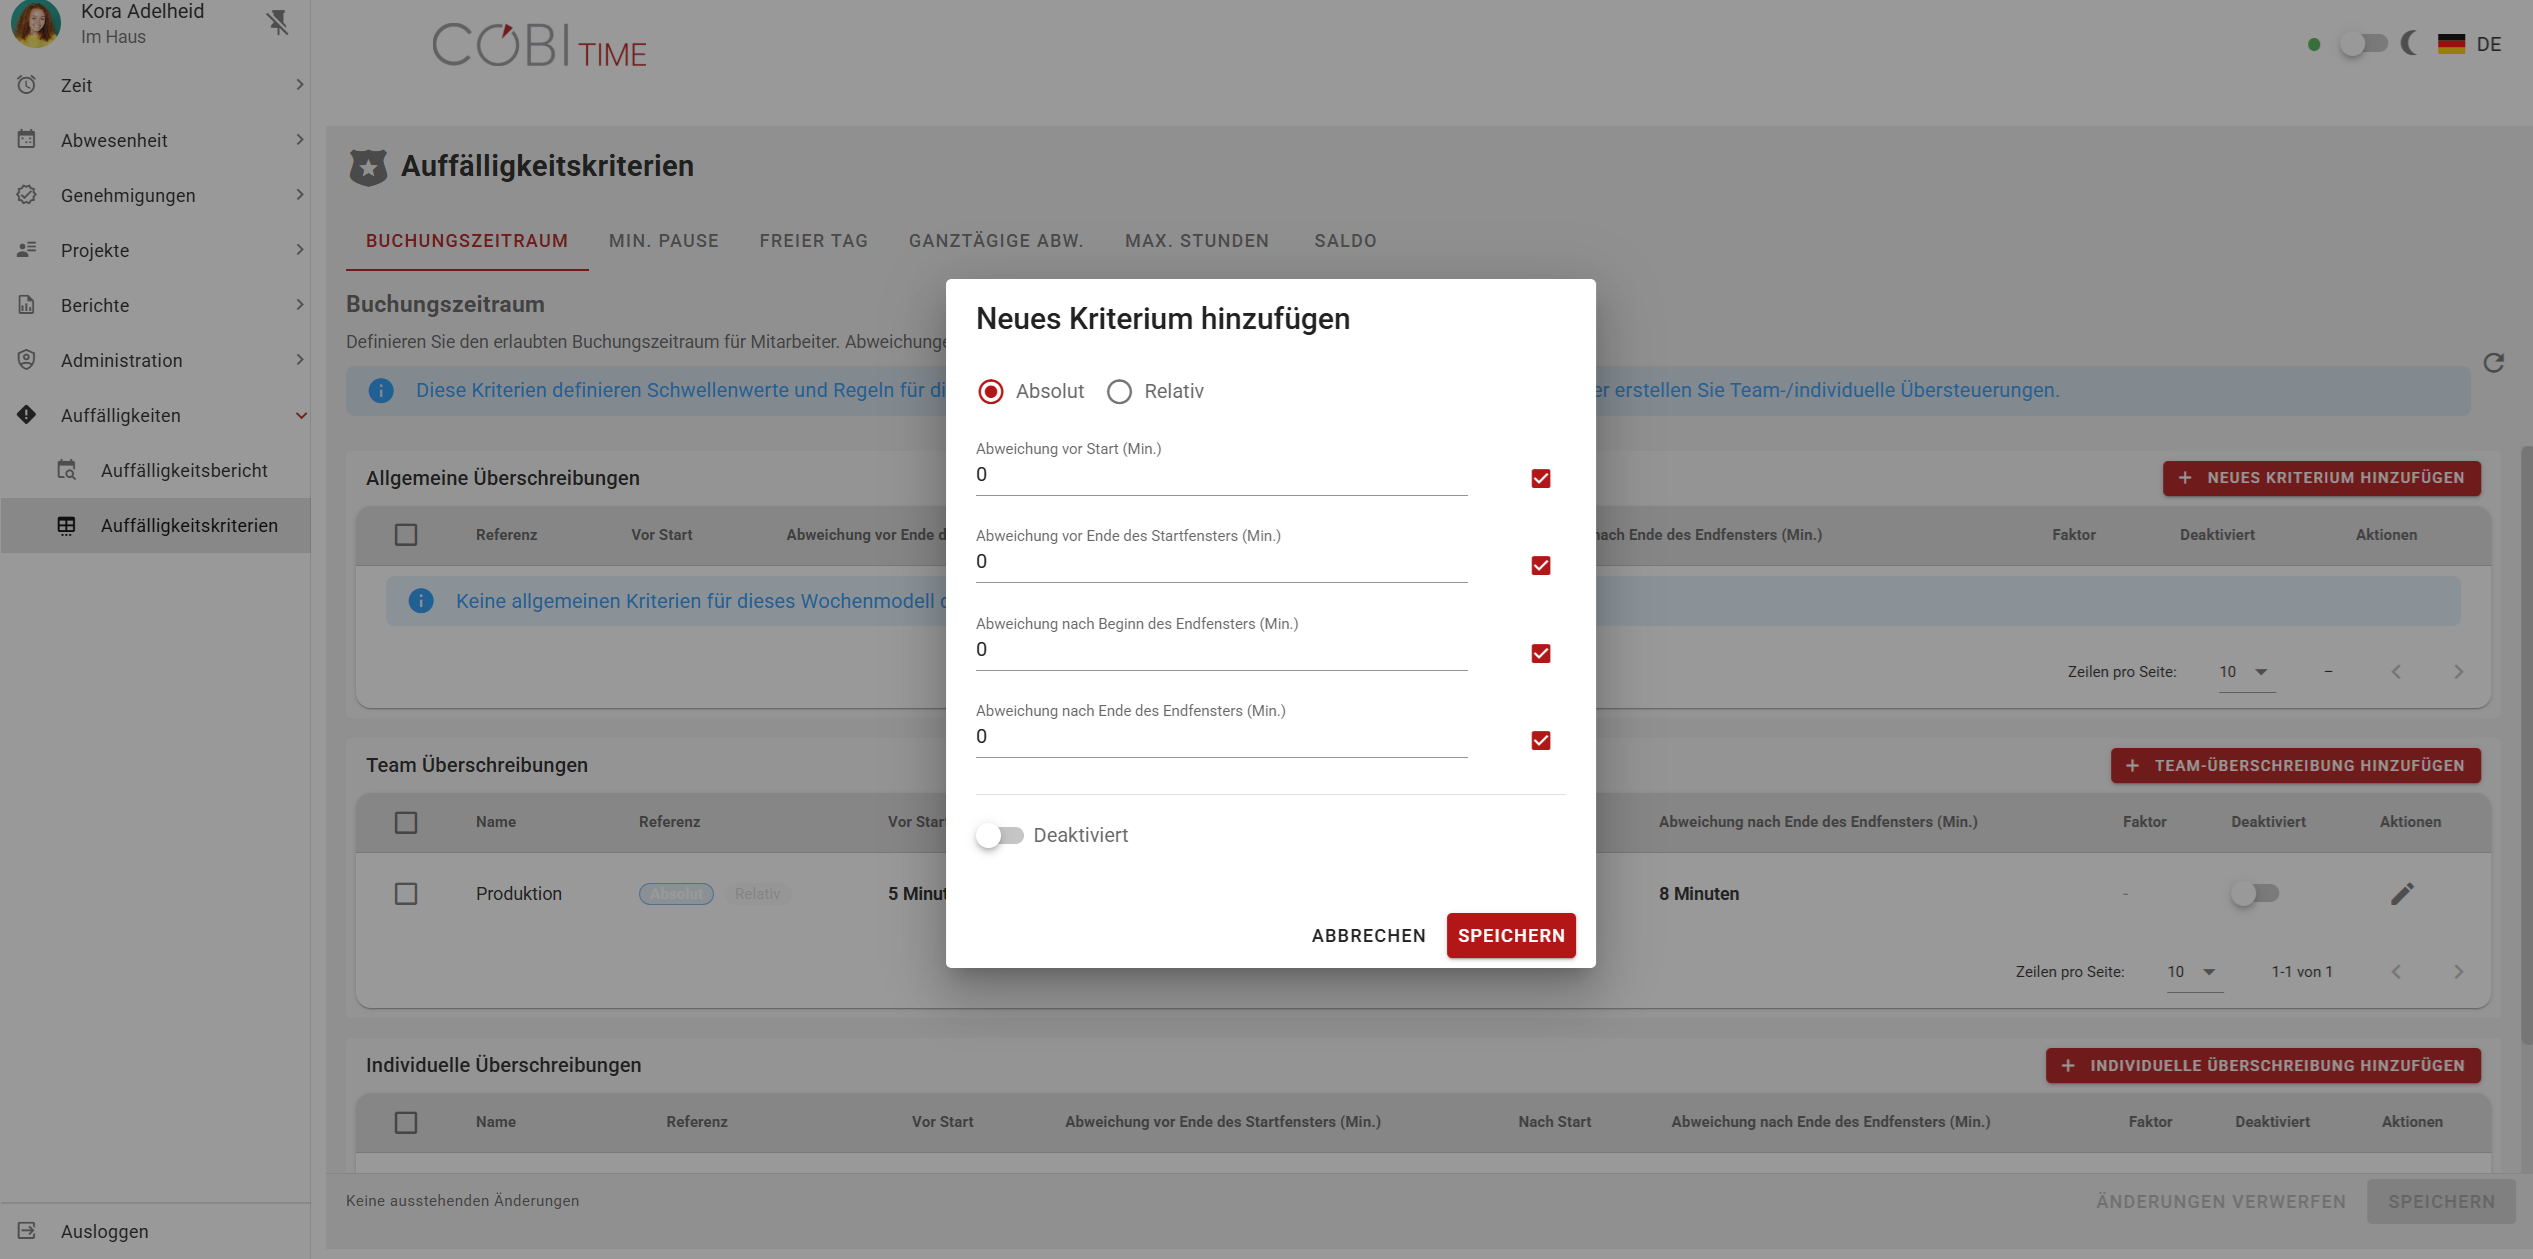Click the moon dark-mode icon
This screenshot has height=1259, width=2533.
(2410, 43)
